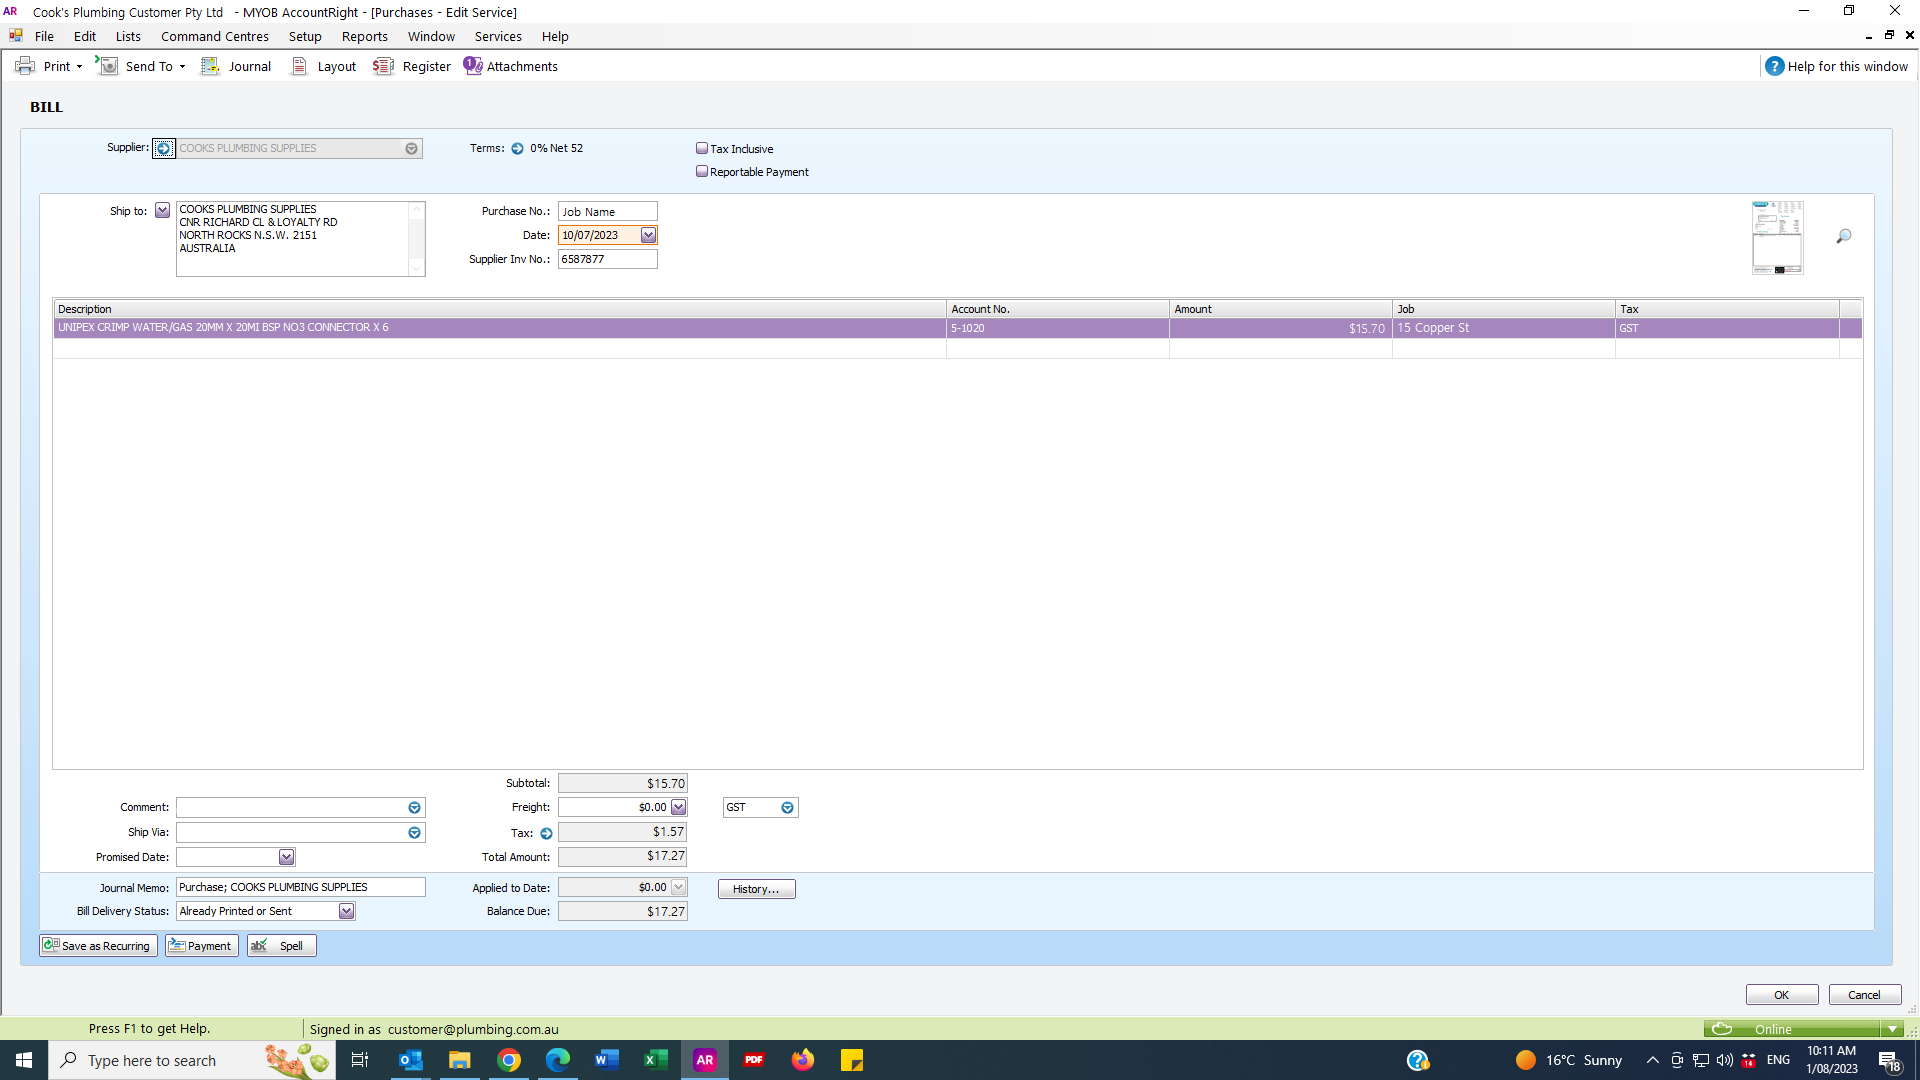This screenshot has width=1920, height=1080.
Task: Expand the Online status dropdown arrow
Action: (1892, 1029)
